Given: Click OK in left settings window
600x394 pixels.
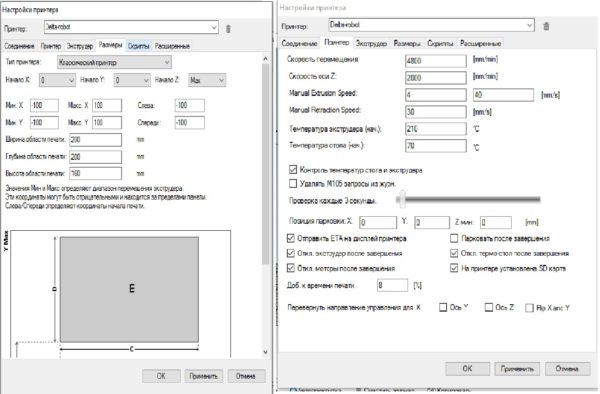Looking at the screenshot, I should pos(161,376).
